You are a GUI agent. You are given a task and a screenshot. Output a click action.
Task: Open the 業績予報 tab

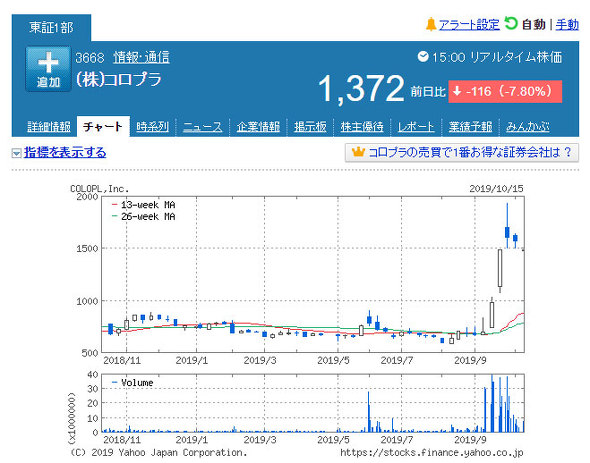[470, 127]
